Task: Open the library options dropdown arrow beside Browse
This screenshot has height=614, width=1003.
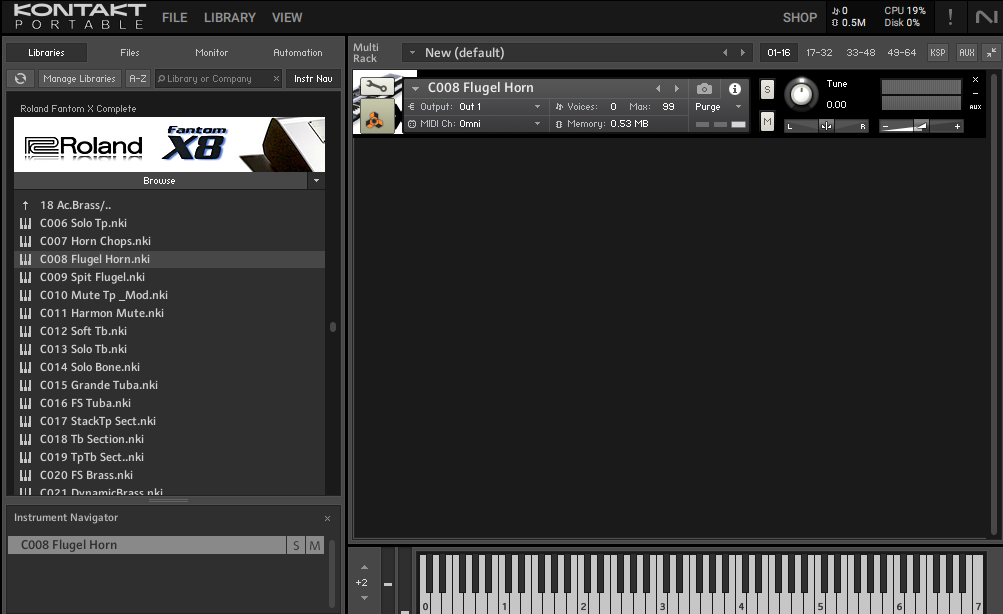Action: pos(316,181)
